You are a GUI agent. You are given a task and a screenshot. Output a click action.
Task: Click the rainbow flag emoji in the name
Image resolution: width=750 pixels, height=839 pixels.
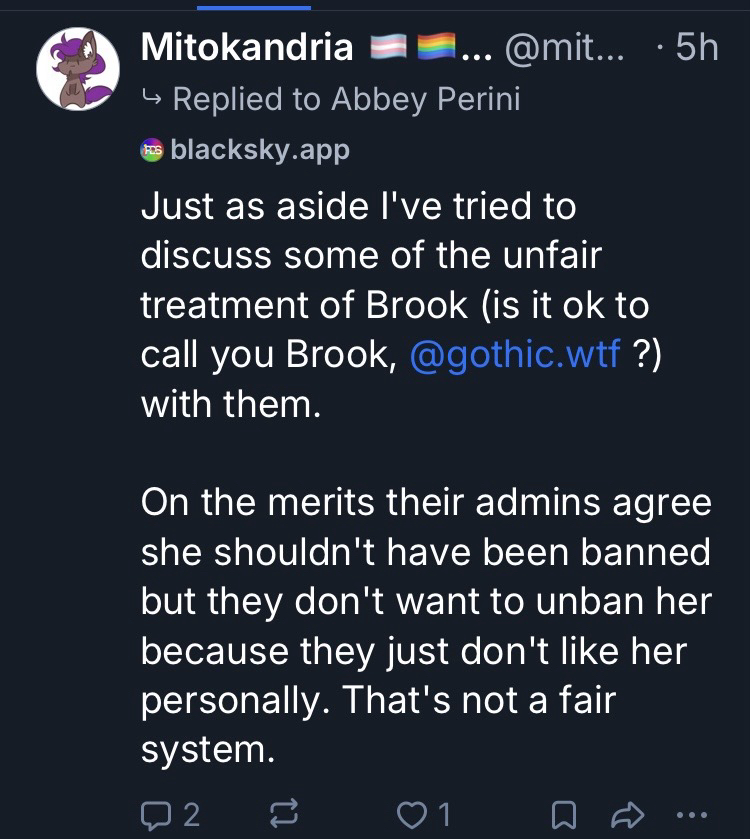click(x=434, y=47)
